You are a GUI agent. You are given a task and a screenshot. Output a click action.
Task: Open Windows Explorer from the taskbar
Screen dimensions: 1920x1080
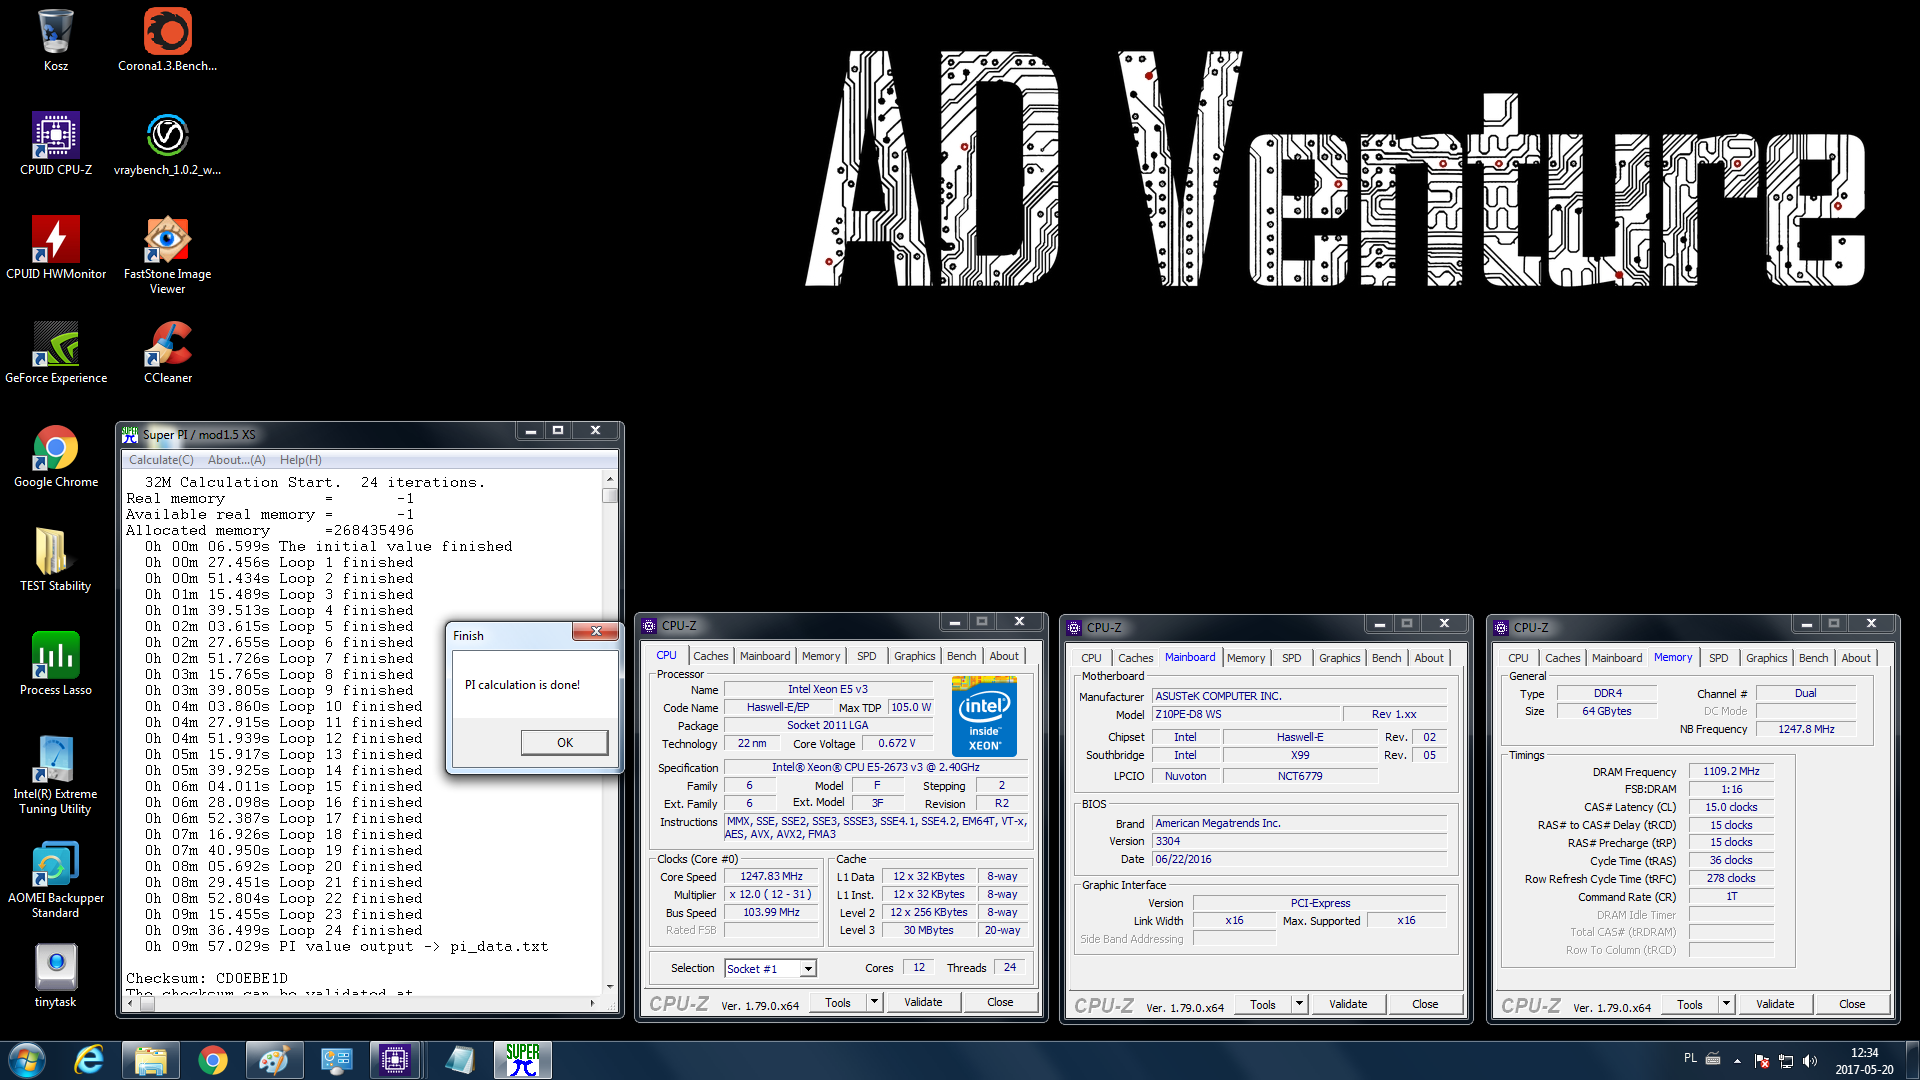pos(151,1060)
